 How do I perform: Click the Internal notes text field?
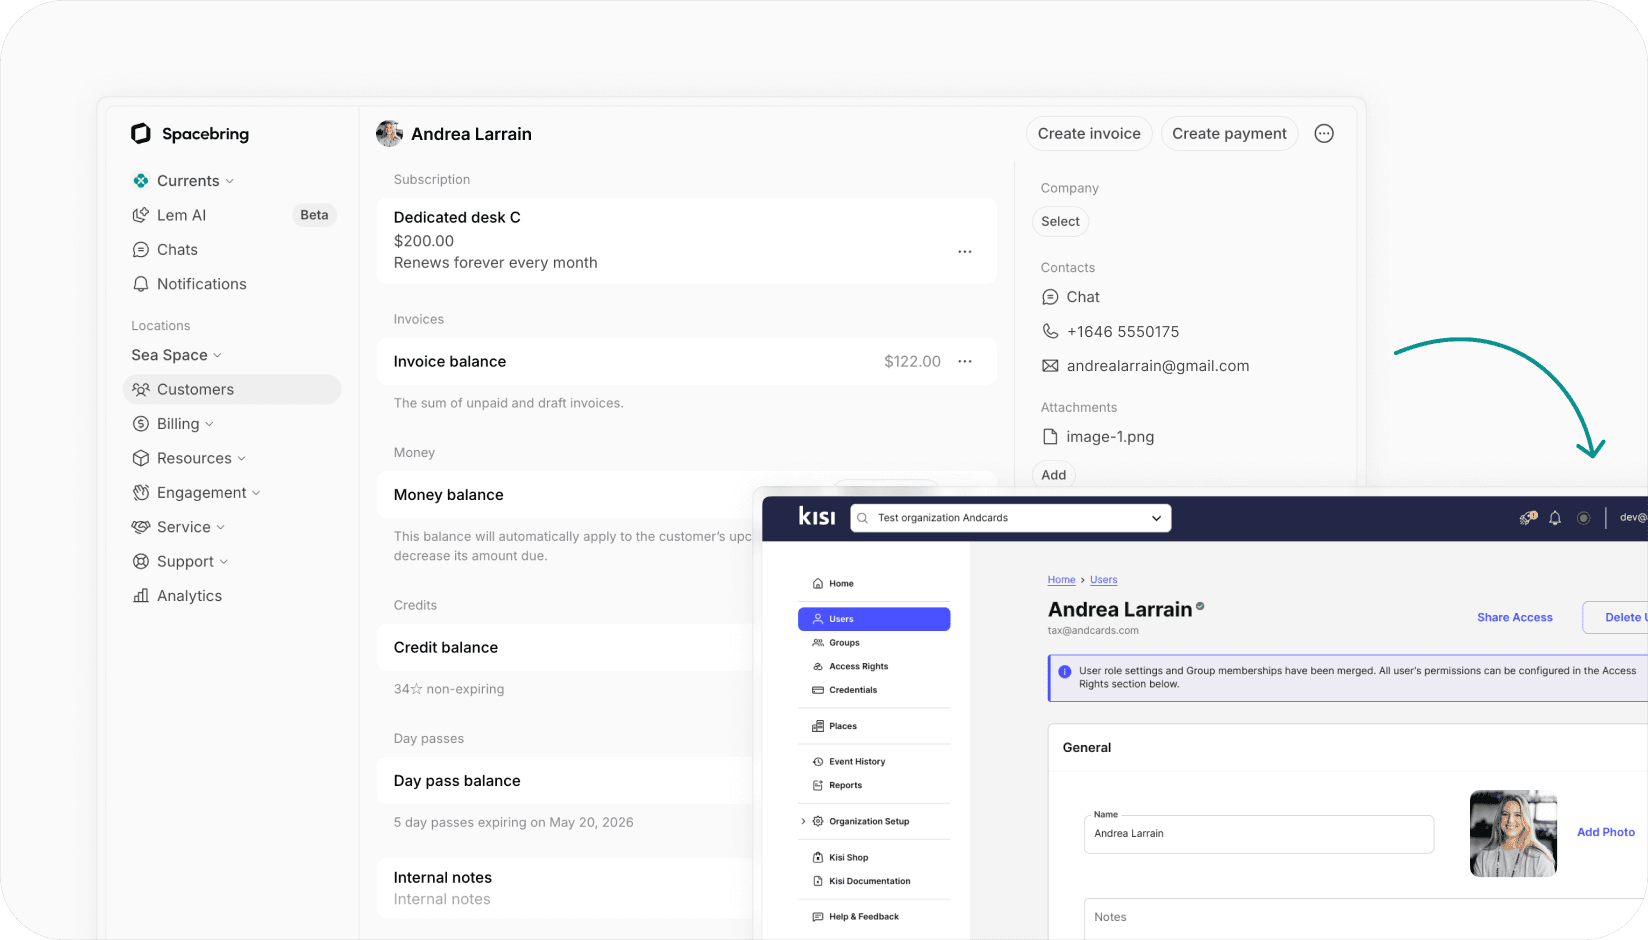tap(565, 889)
